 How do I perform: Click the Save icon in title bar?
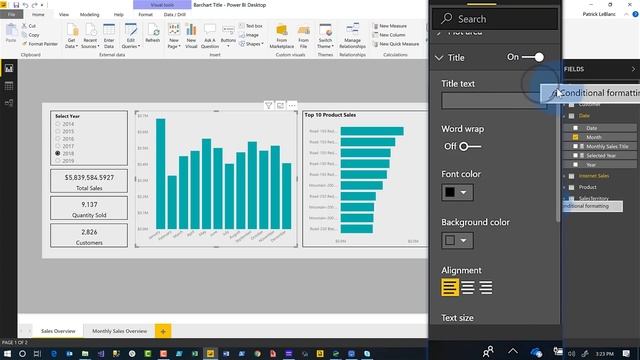click(x=16, y=5)
